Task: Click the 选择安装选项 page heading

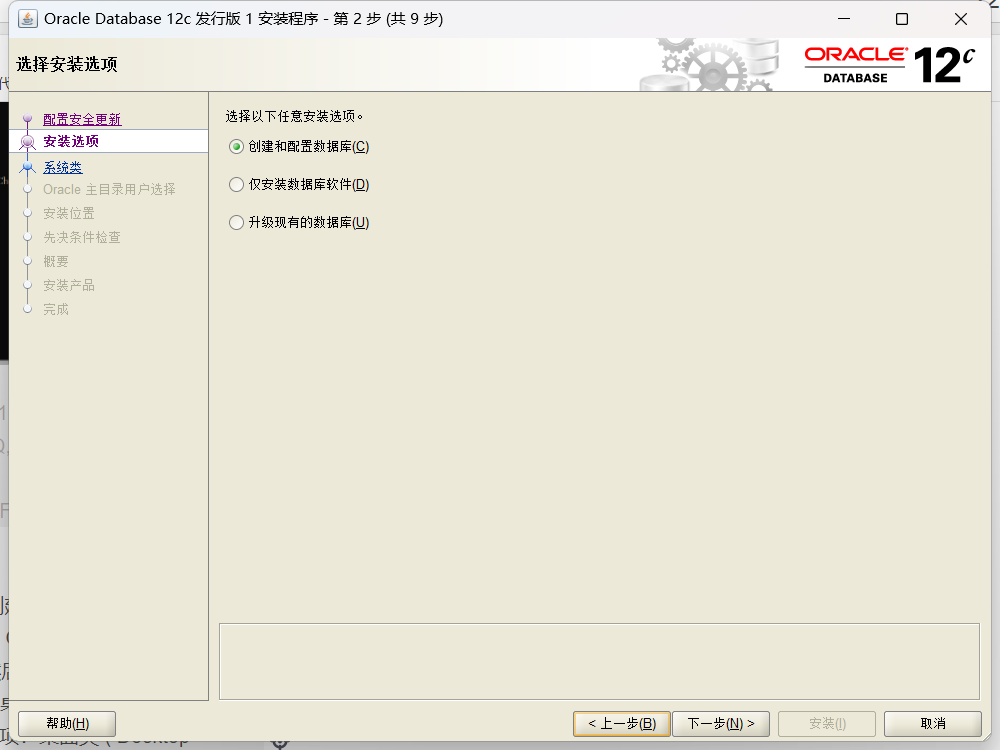Action: (67, 64)
